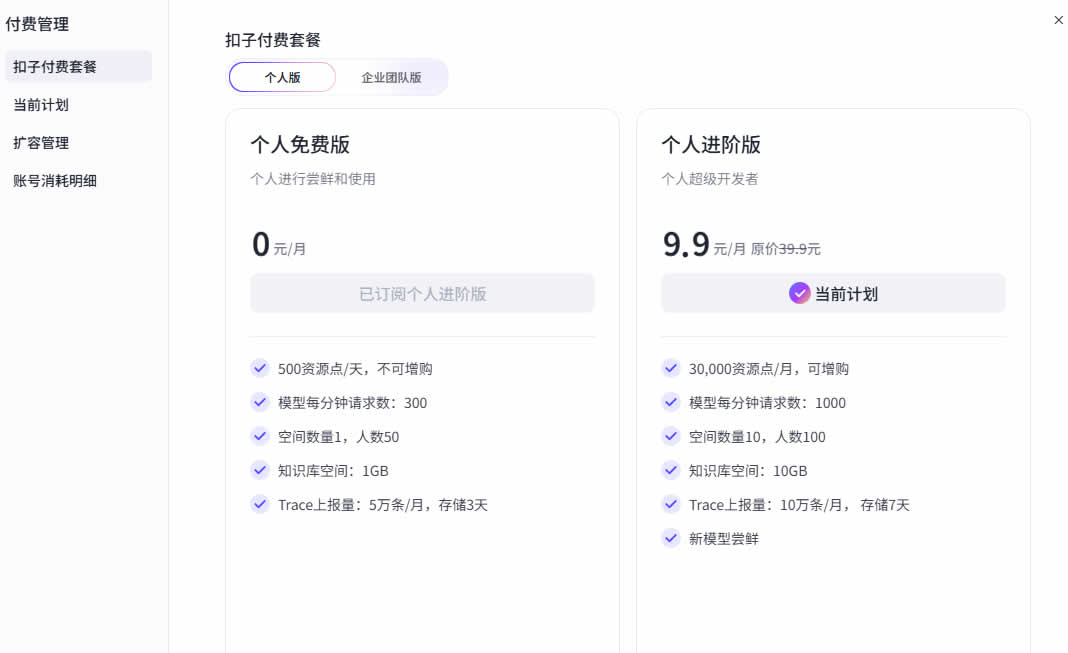Click checkmark icon beside 模型每分钟请求数：300

260,402
